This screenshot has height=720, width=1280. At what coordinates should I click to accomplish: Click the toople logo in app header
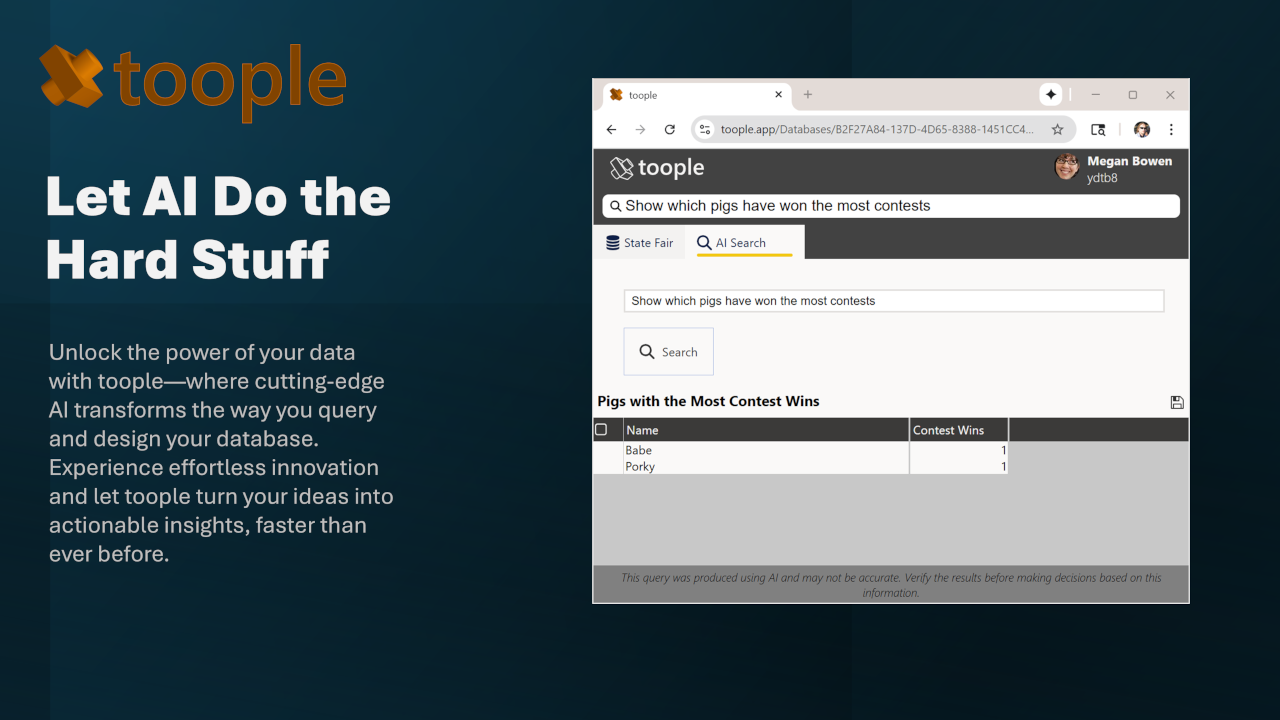point(658,168)
